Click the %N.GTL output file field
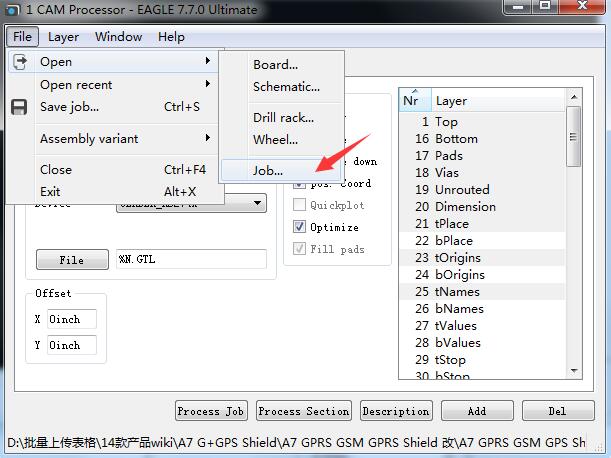This screenshot has width=611, height=458. (x=191, y=259)
